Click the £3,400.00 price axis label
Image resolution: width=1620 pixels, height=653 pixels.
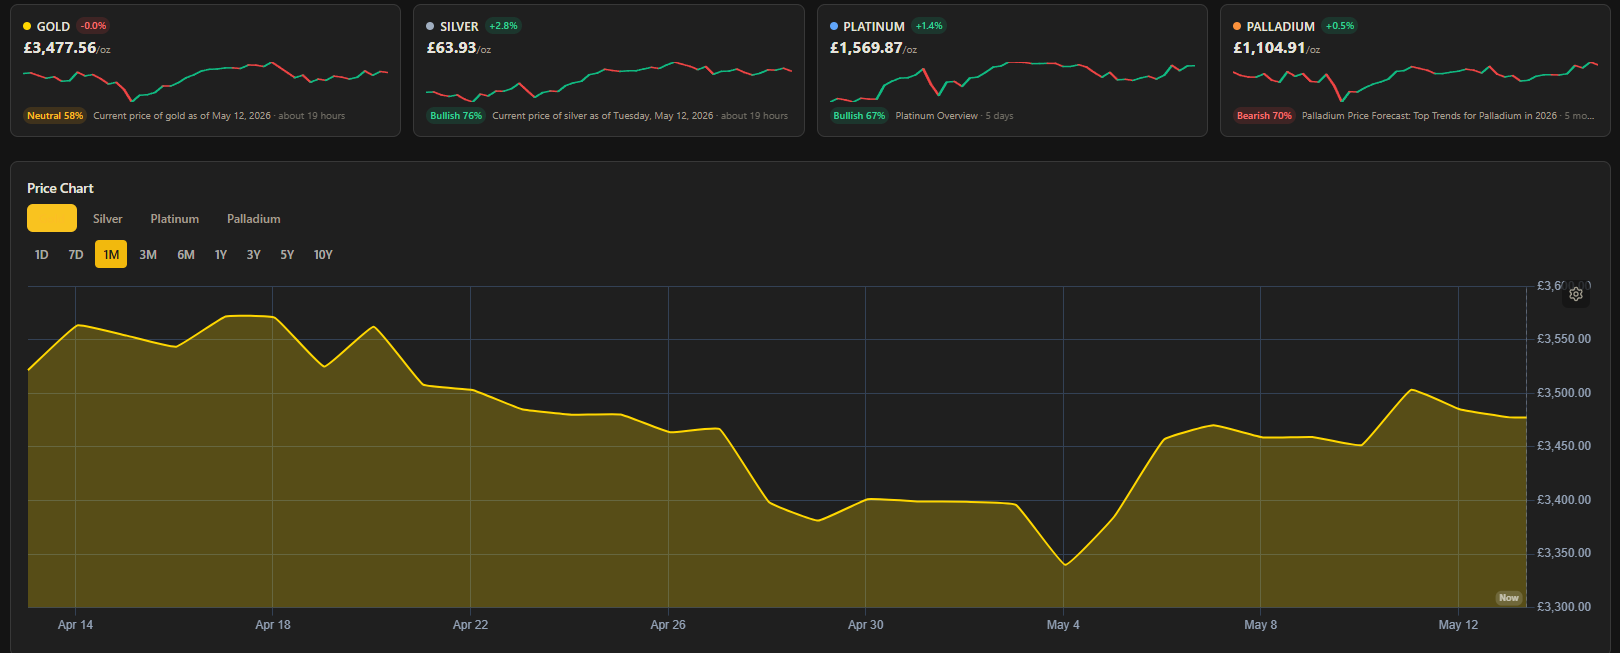1564,500
